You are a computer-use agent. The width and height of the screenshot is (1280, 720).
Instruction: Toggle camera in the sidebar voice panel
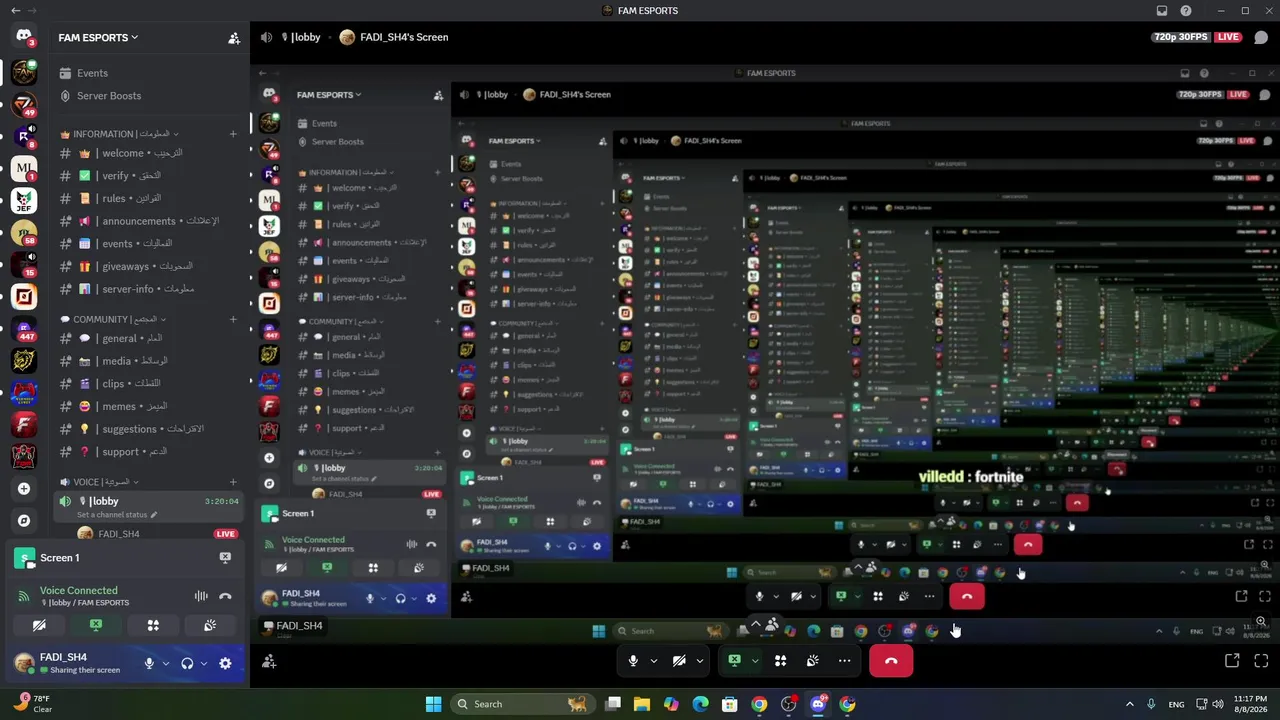click(x=39, y=625)
